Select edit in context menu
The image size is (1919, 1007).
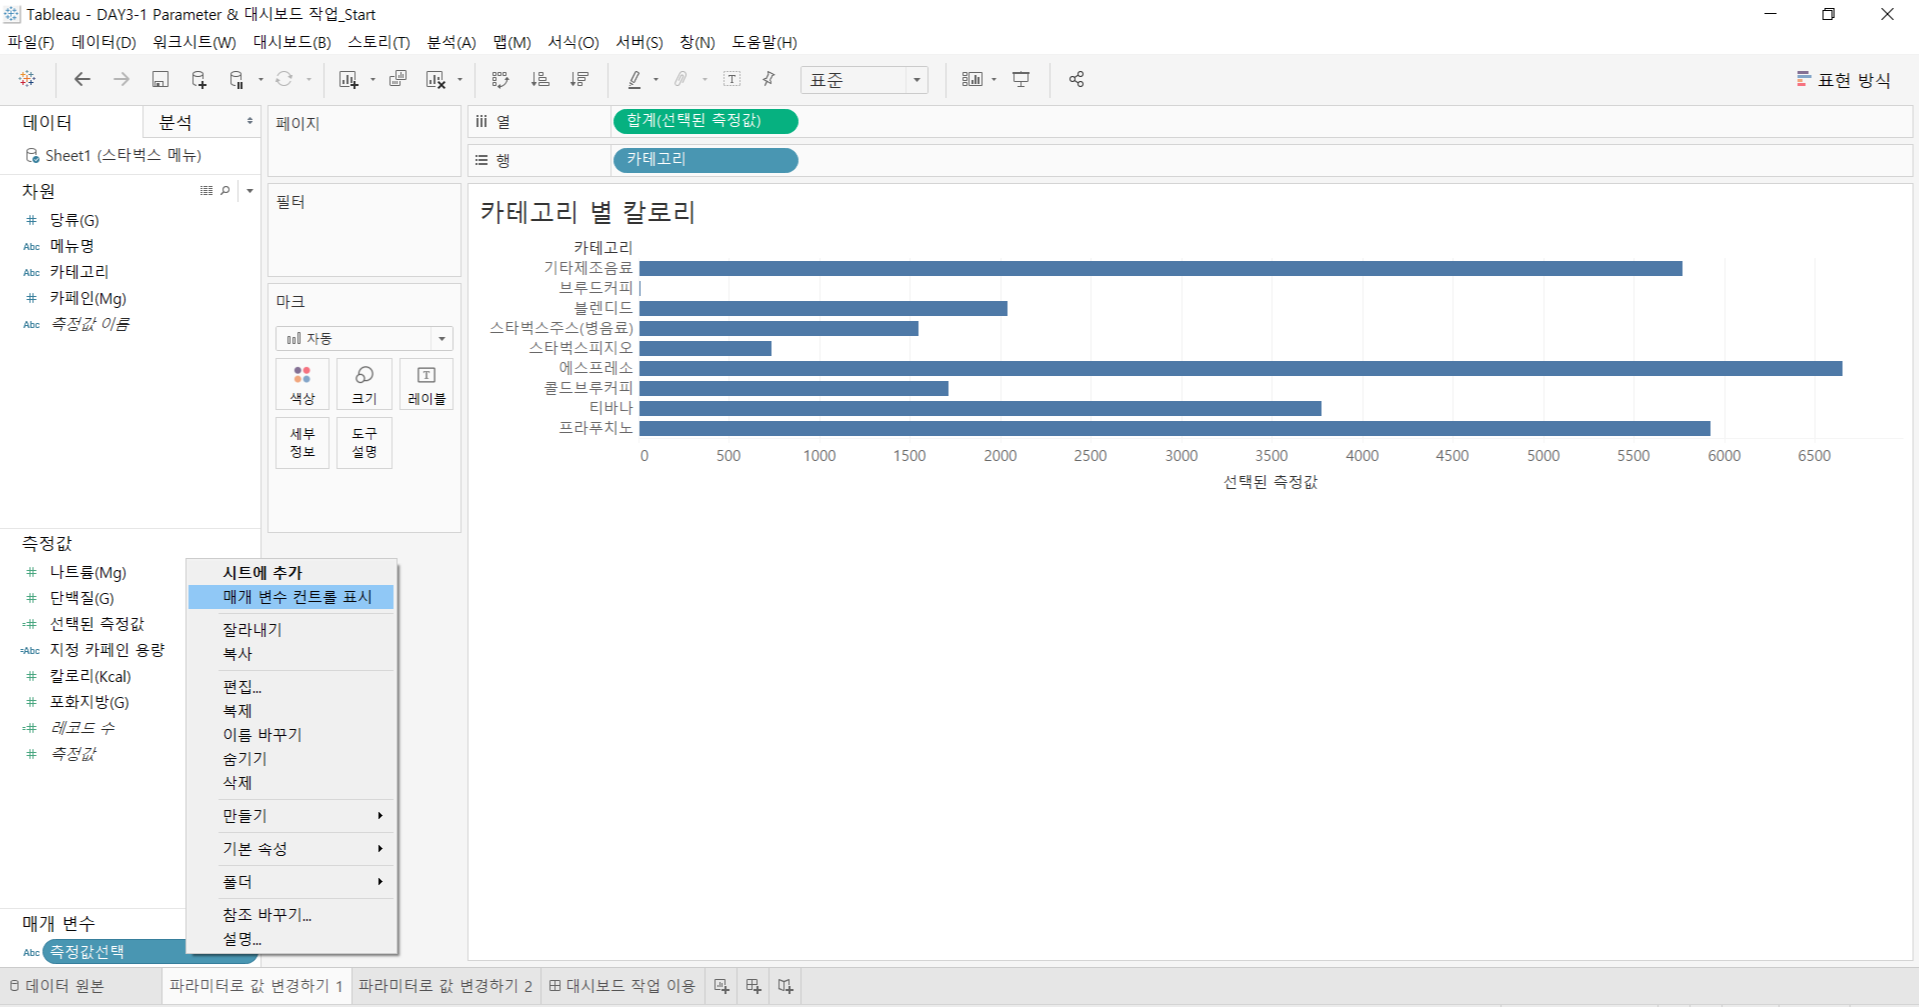(291, 687)
